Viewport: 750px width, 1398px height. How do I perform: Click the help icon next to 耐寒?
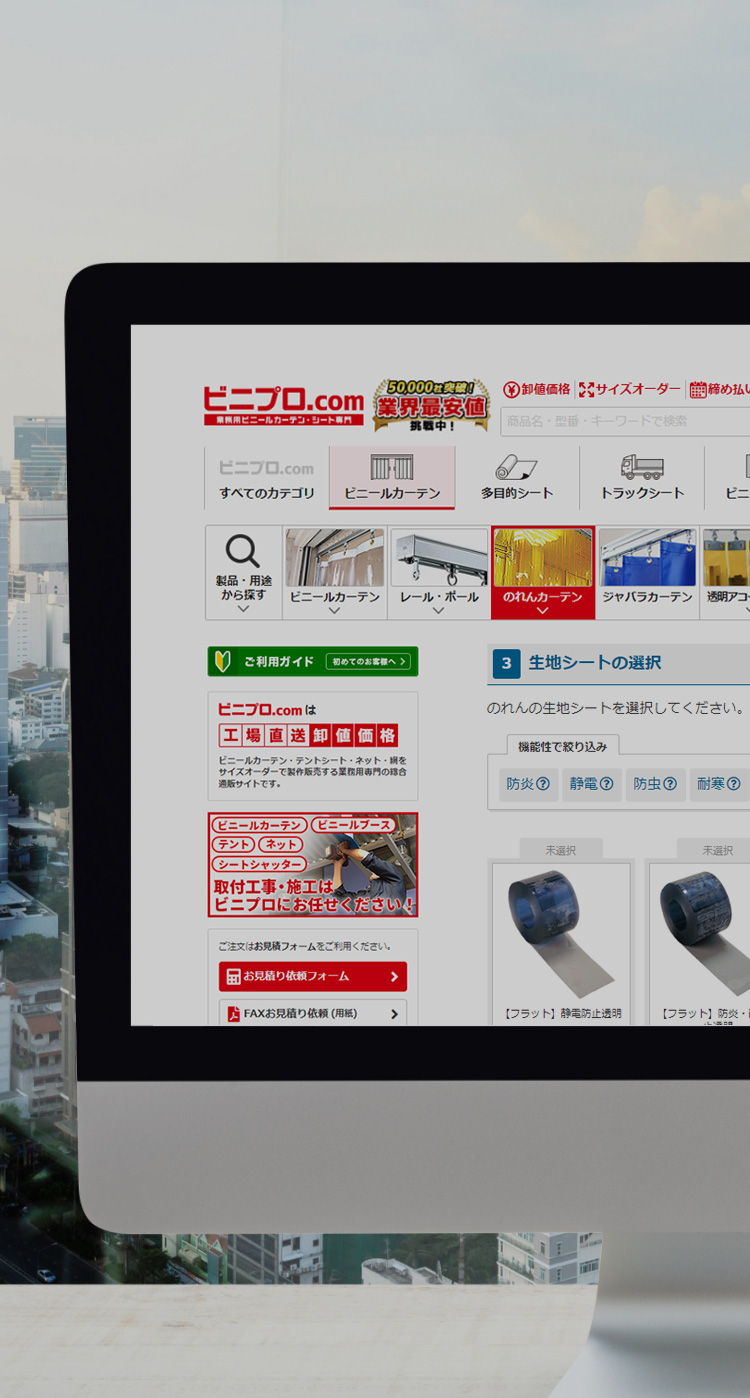[733, 784]
